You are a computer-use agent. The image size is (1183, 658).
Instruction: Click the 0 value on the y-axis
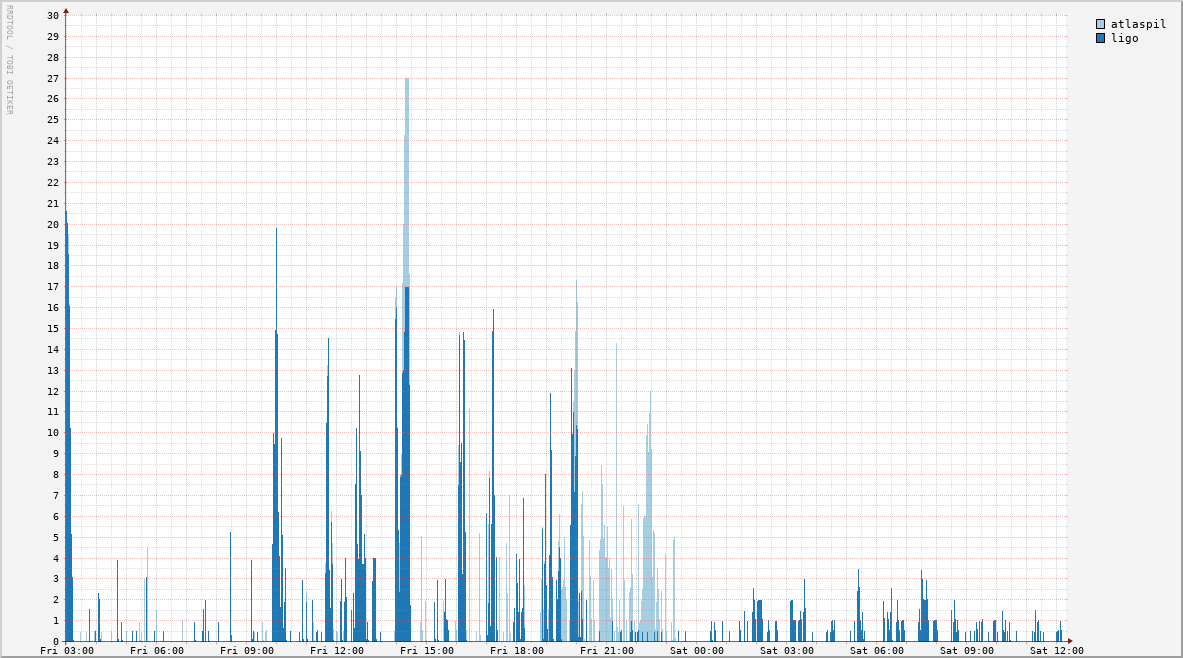(x=56, y=641)
